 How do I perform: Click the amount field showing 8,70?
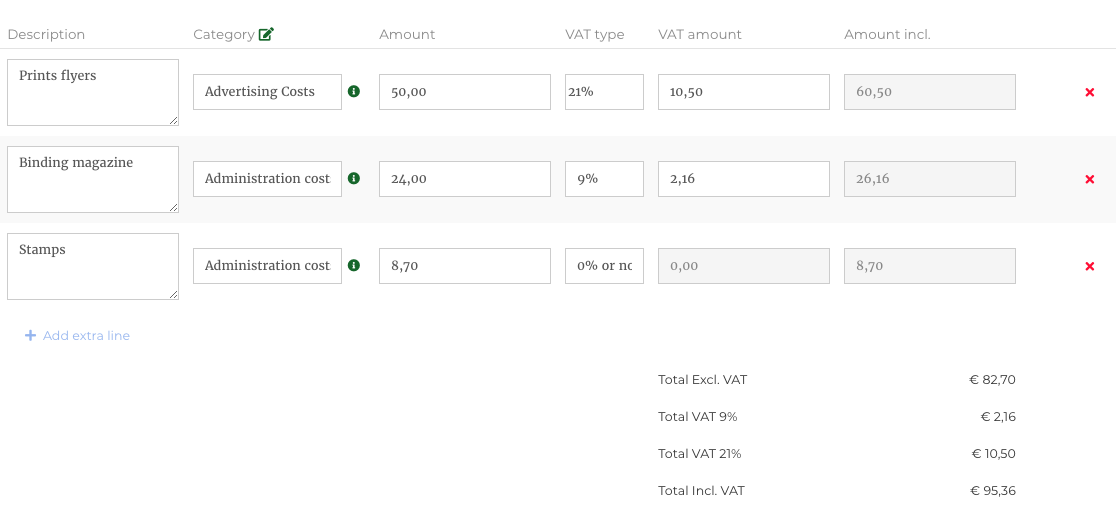464,265
